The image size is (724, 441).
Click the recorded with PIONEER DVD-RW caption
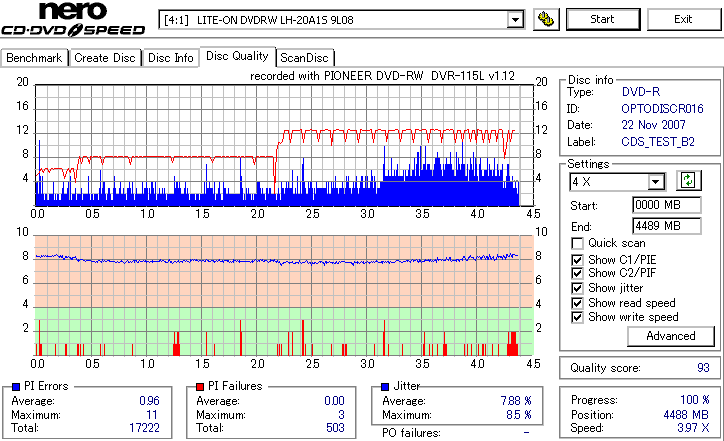pos(382,76)
